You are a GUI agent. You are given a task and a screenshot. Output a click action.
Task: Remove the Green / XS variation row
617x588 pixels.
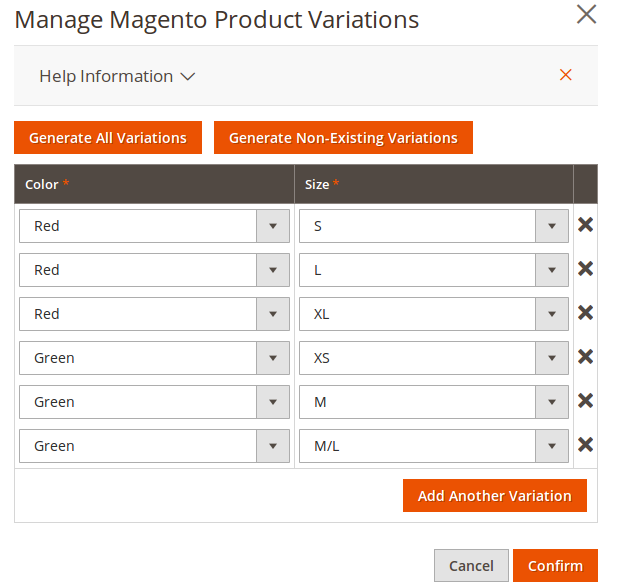point(585,357)
